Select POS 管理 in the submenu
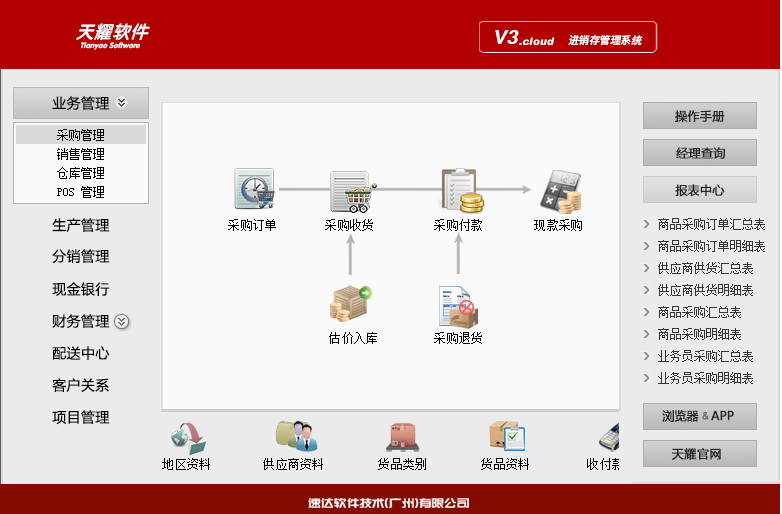 coord(81,192)
